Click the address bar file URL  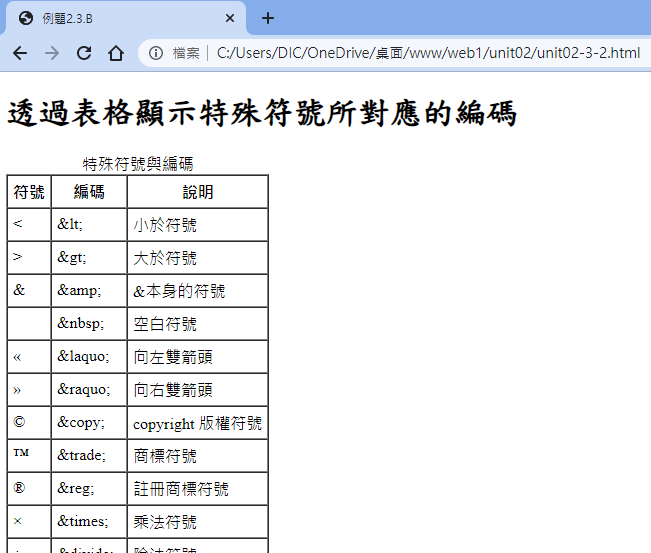point(428,53)
